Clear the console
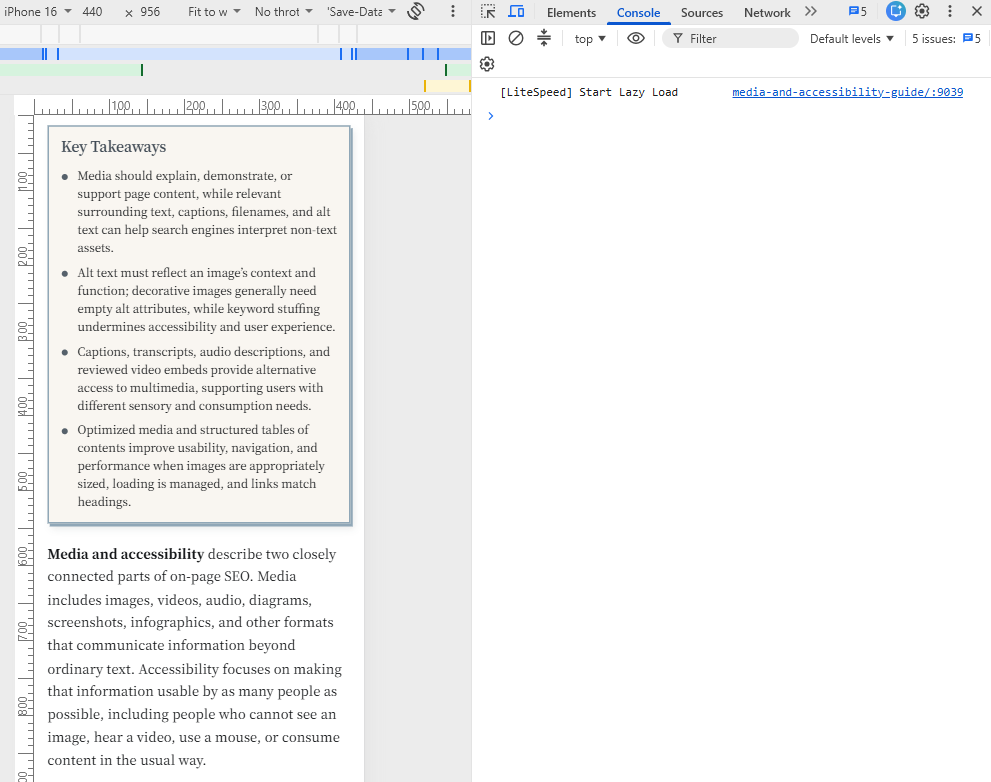Image resolution: width=991 pixels, height=782 pixels. click(516, 39)
